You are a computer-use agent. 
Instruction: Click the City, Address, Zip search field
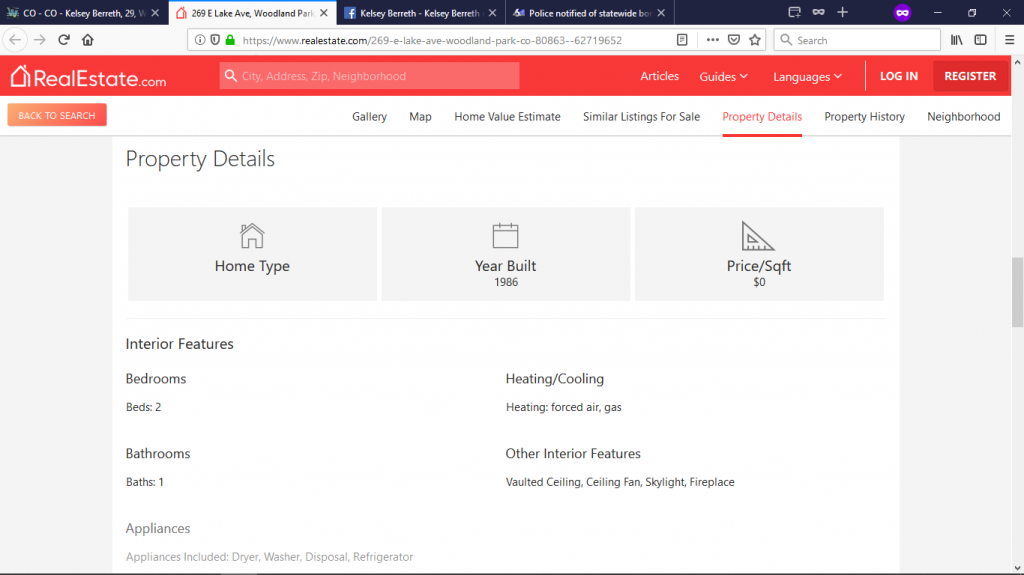[370, 76]
